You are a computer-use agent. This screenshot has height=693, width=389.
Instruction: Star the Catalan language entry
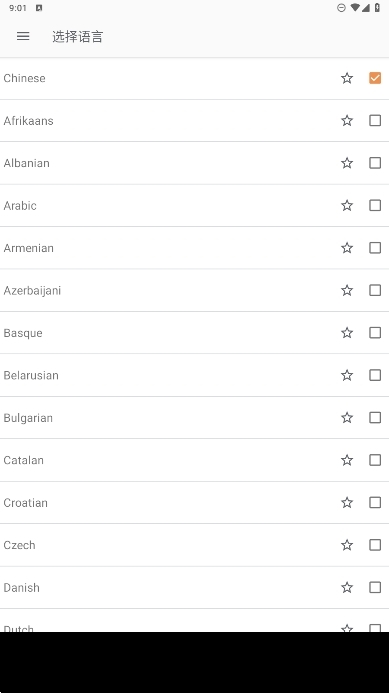click(347, 460)
